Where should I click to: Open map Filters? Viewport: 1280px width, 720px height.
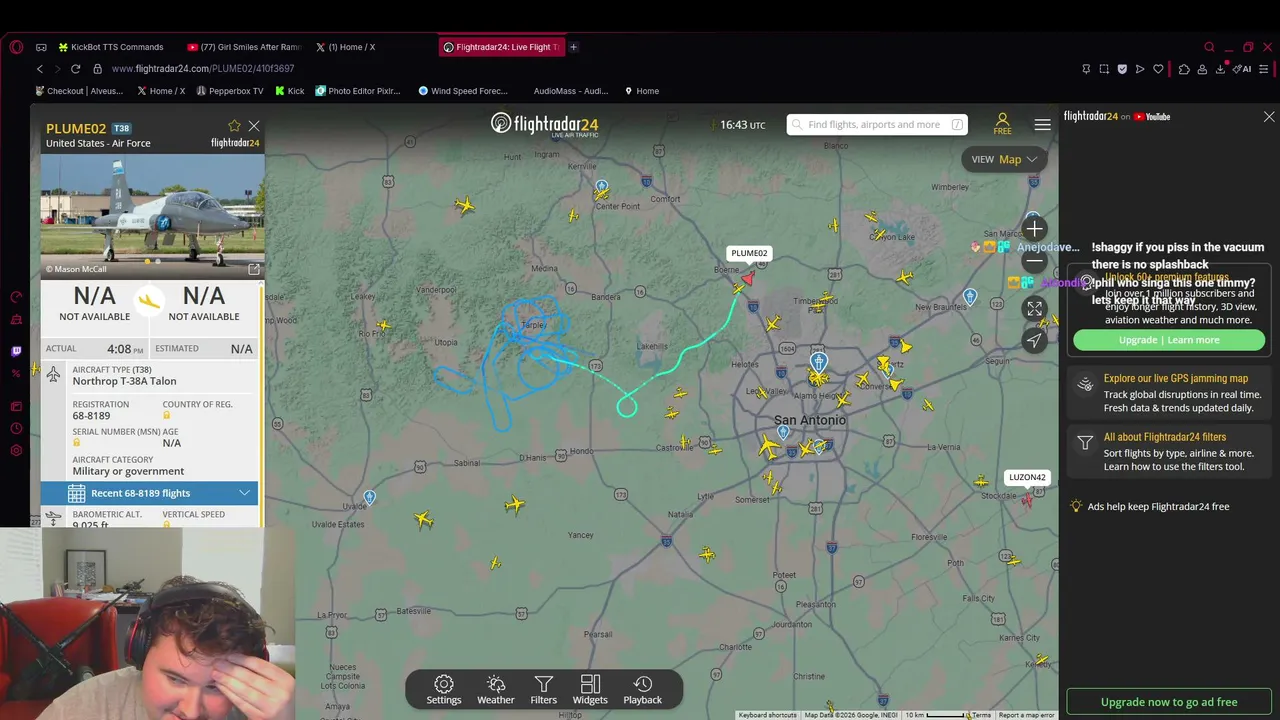click(x=544, y=689)
